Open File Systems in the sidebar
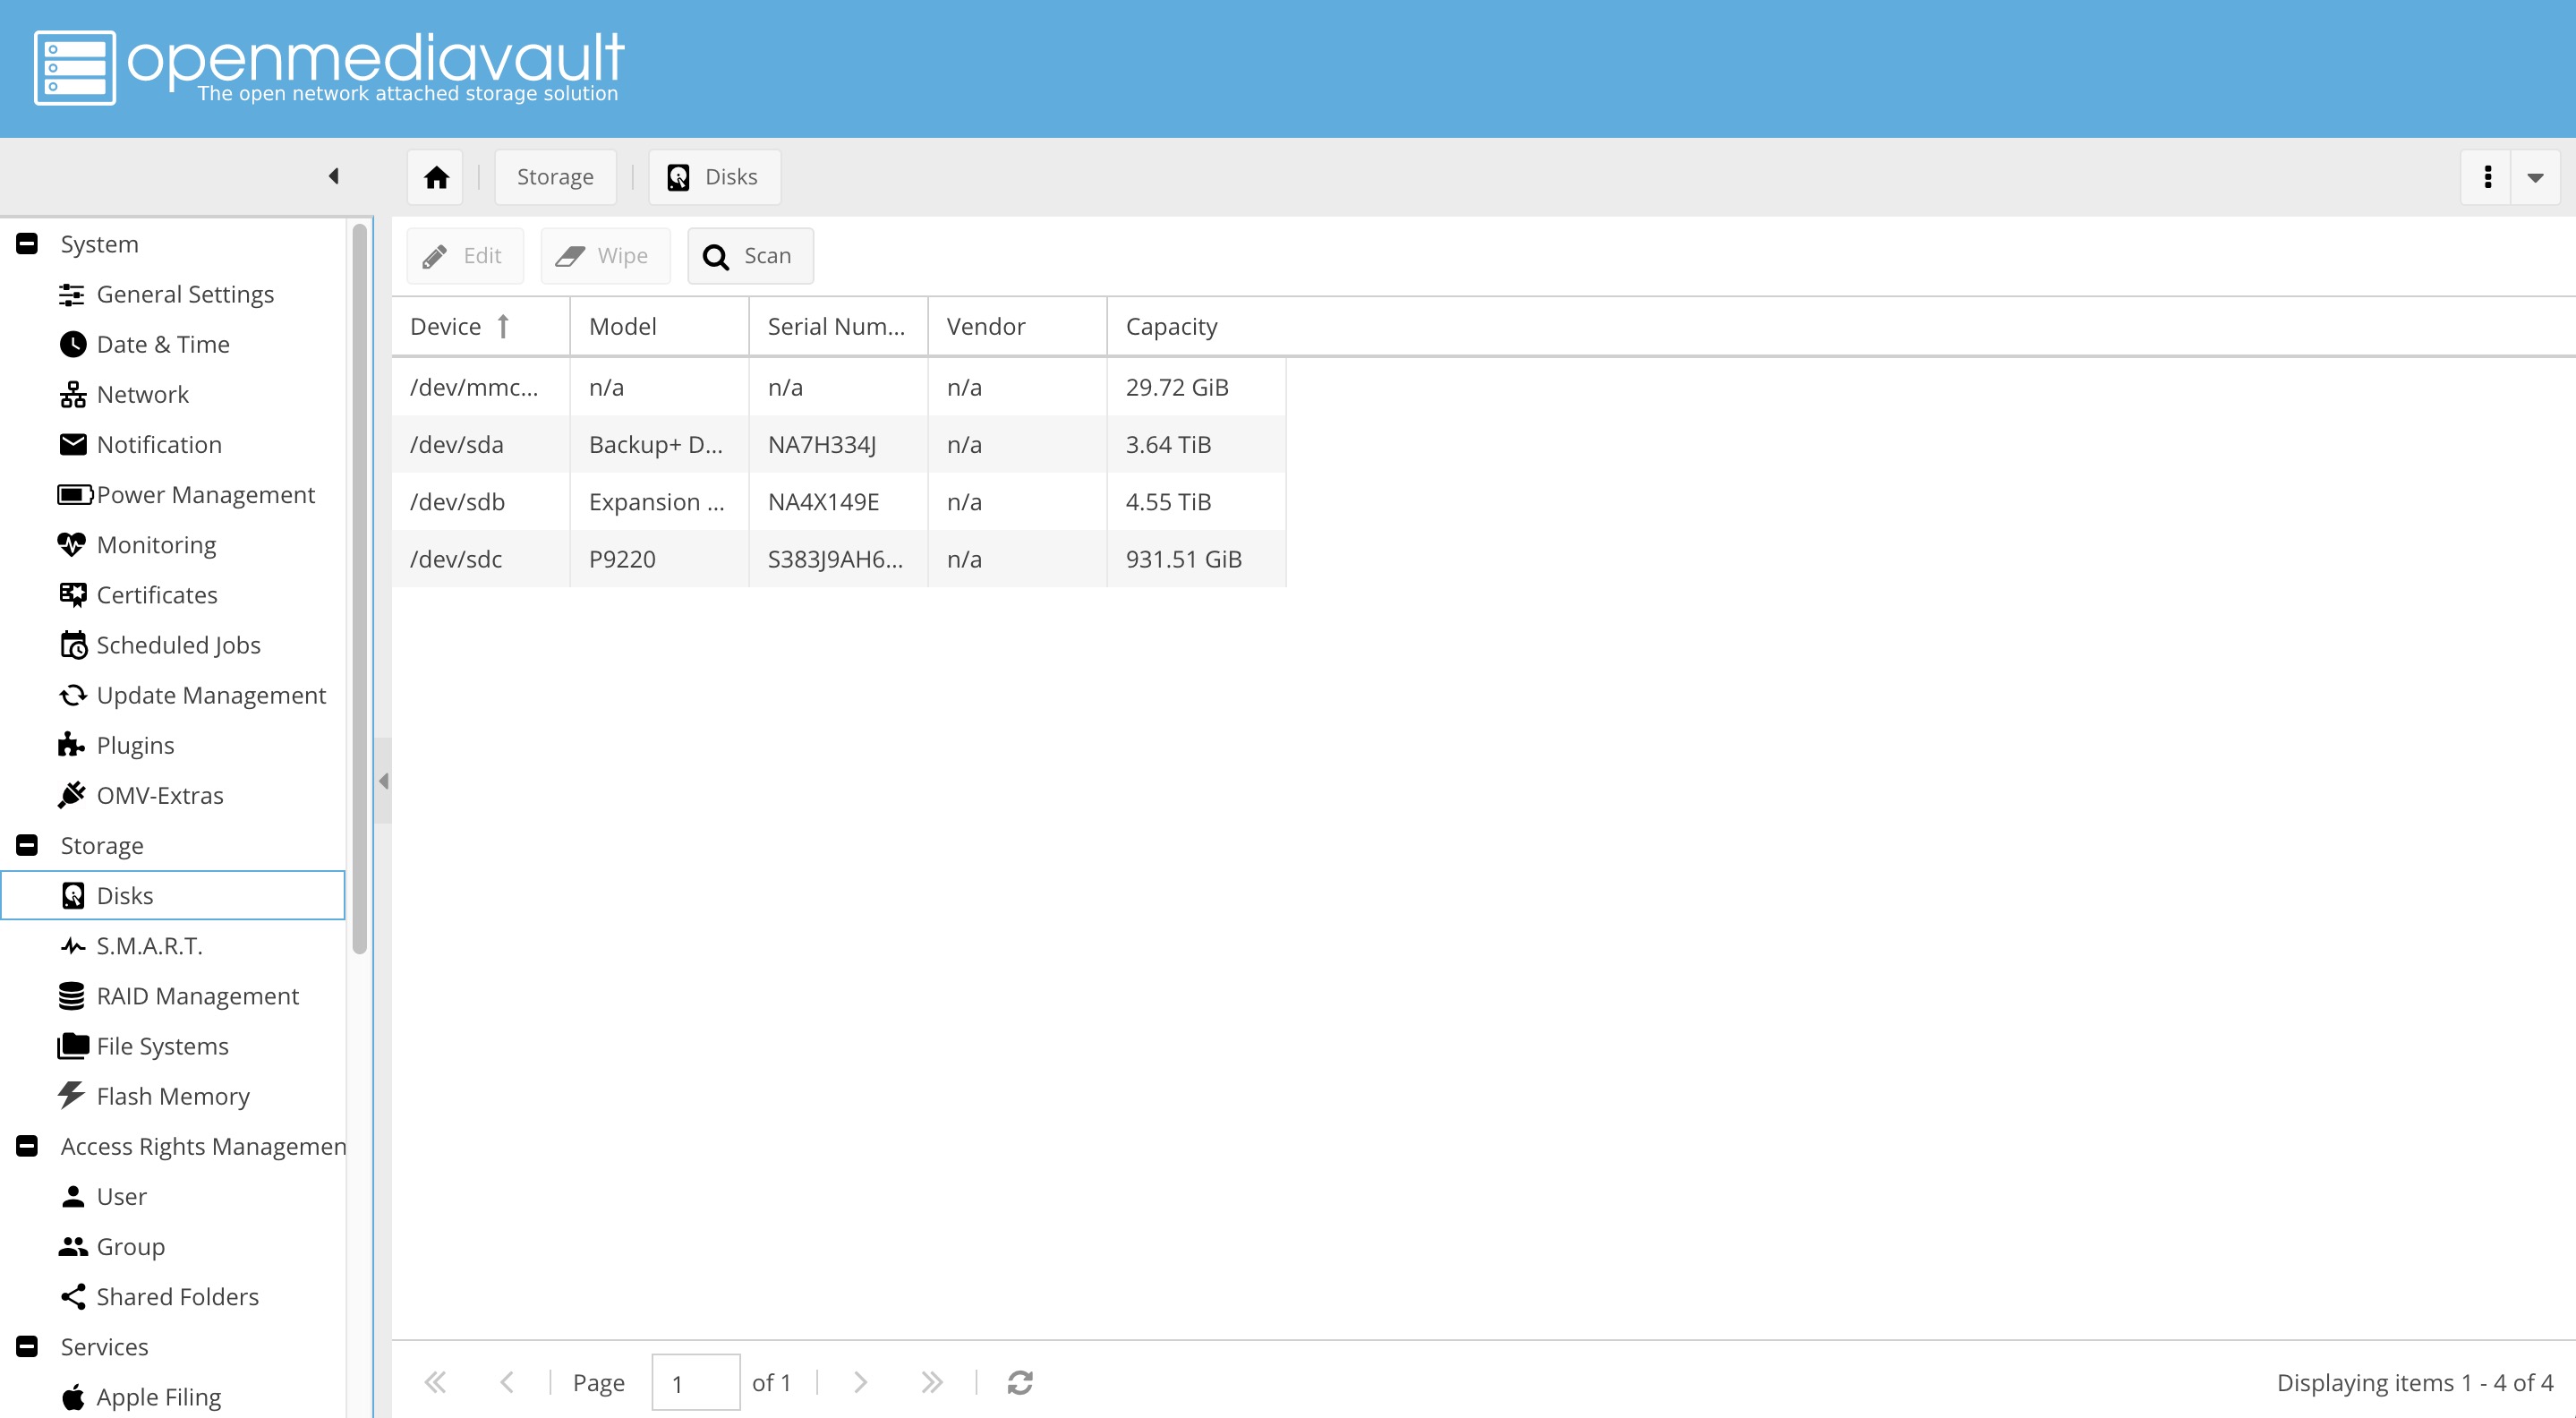This screenshot has width=2576, height=1418. [x=162, y=1045]
